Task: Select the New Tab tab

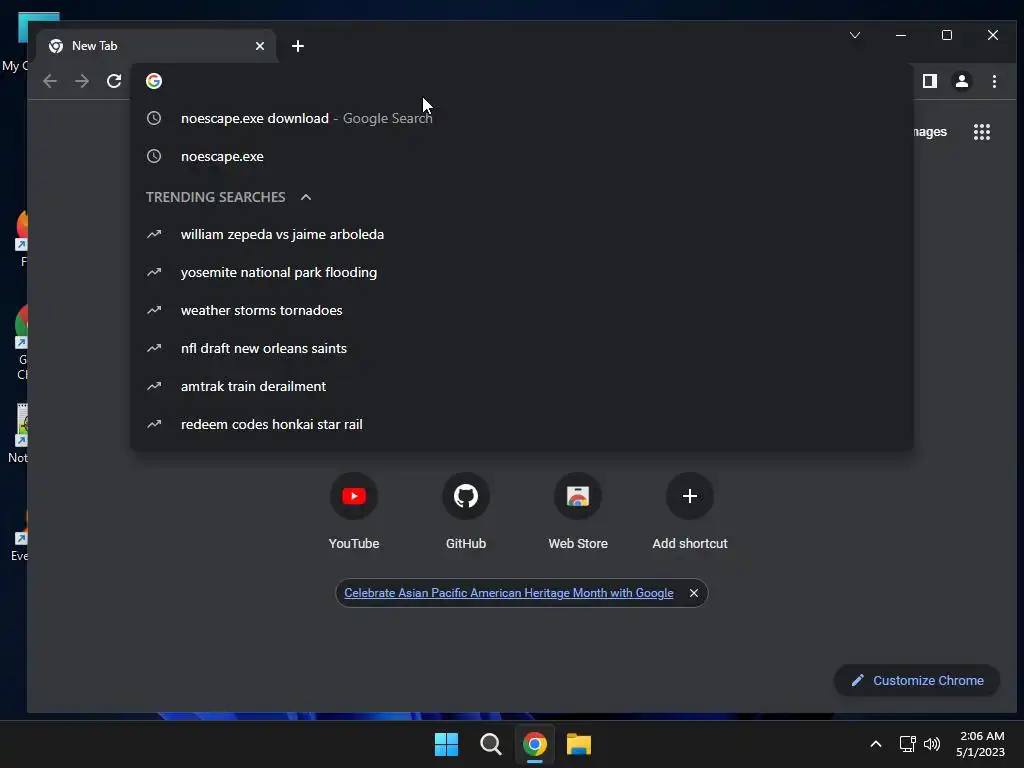Action: pyautogui.click(x=157, y=46)
